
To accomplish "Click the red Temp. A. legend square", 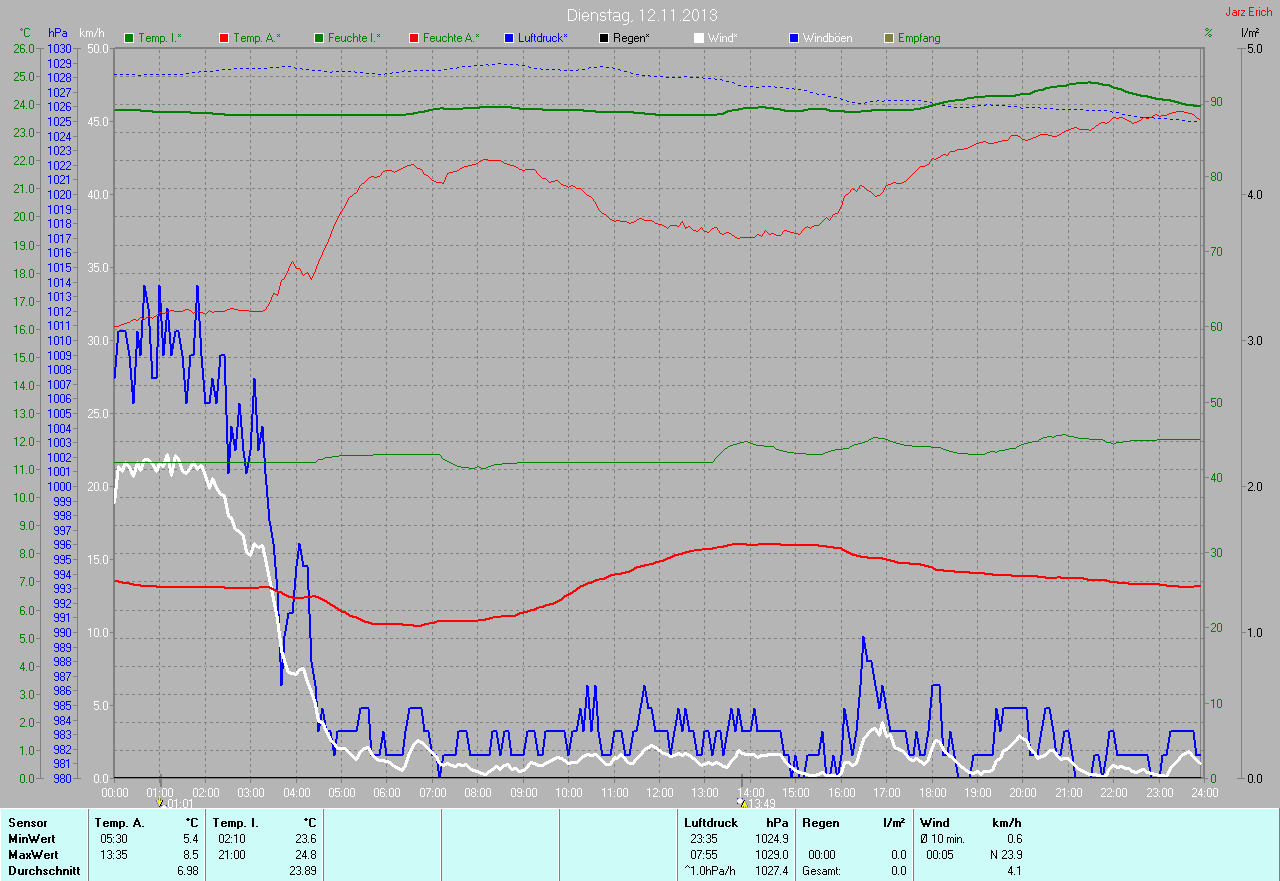I will (223, 38).
